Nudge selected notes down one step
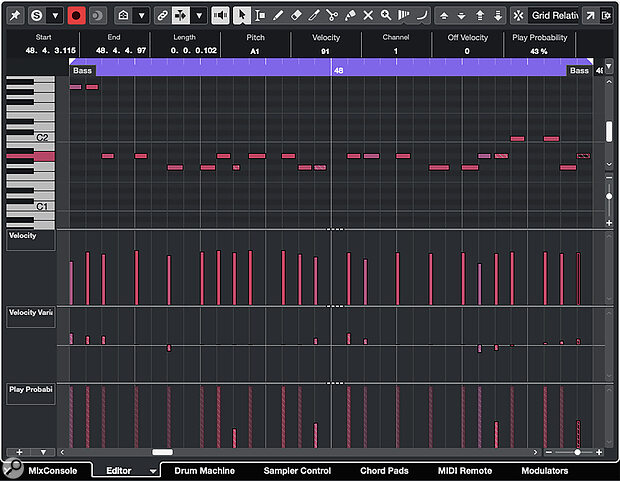Screen dimensions: 620x481 click(x=461, y=16)
